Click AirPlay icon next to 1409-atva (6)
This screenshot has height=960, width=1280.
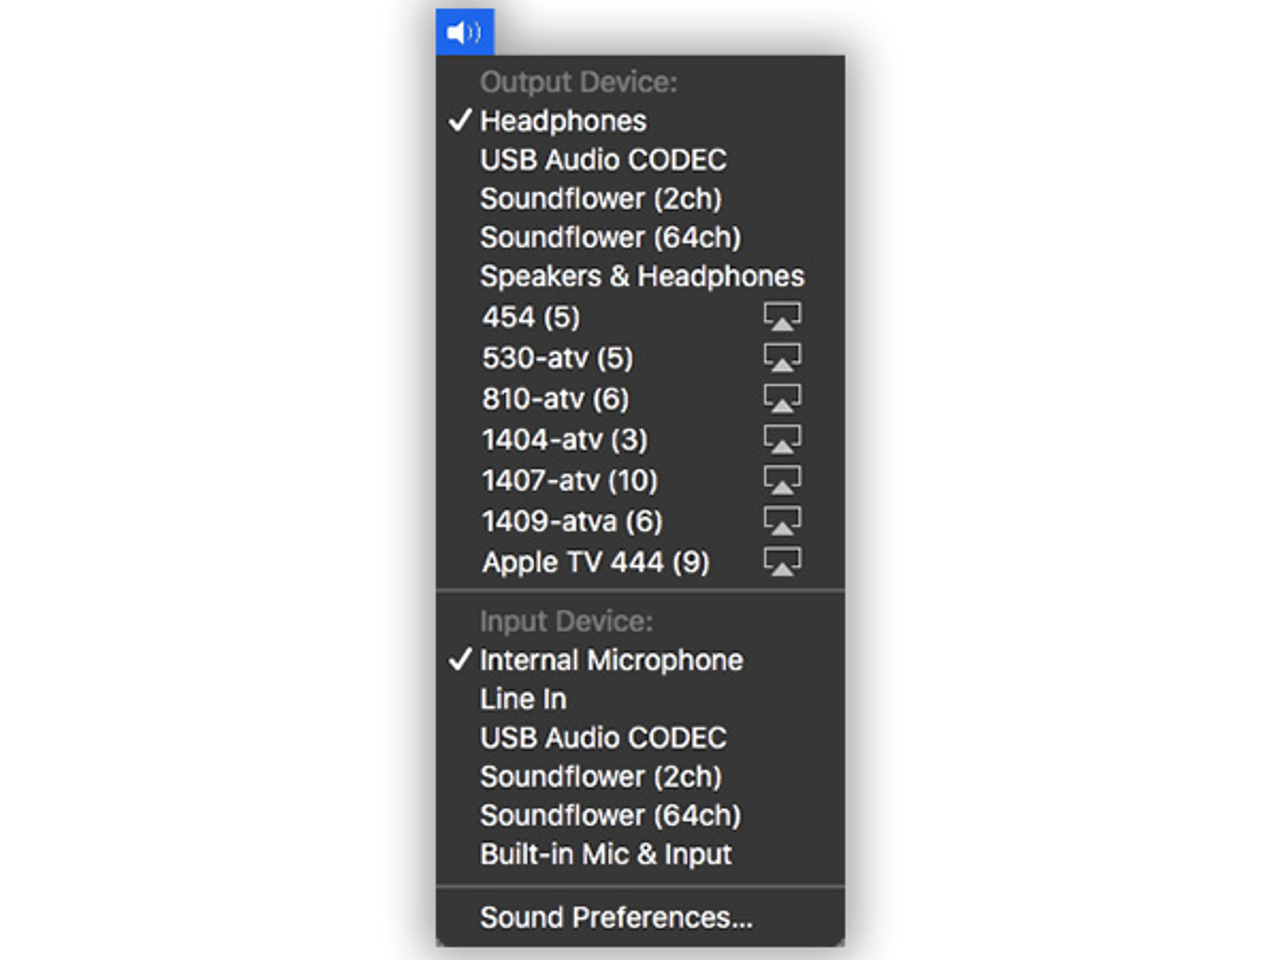782,521
